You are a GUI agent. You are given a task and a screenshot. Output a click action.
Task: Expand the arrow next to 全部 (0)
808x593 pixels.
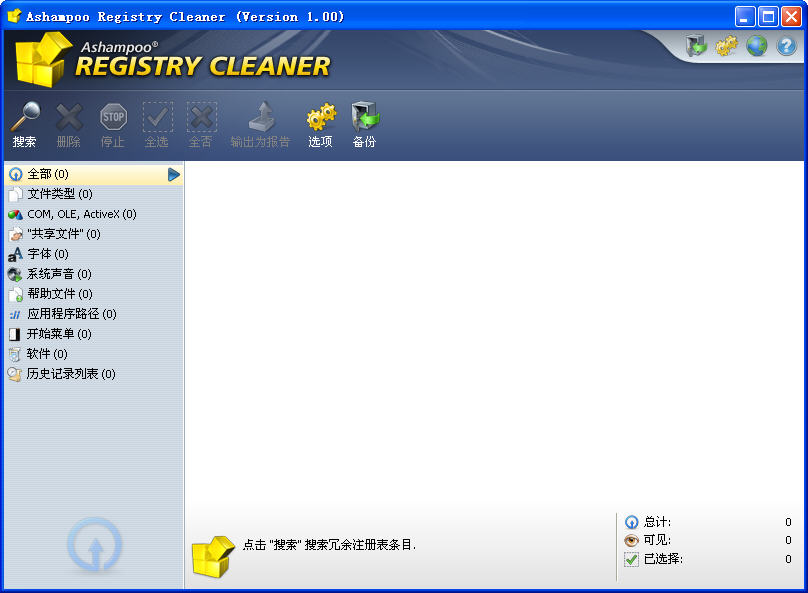(x=174, y=174)
